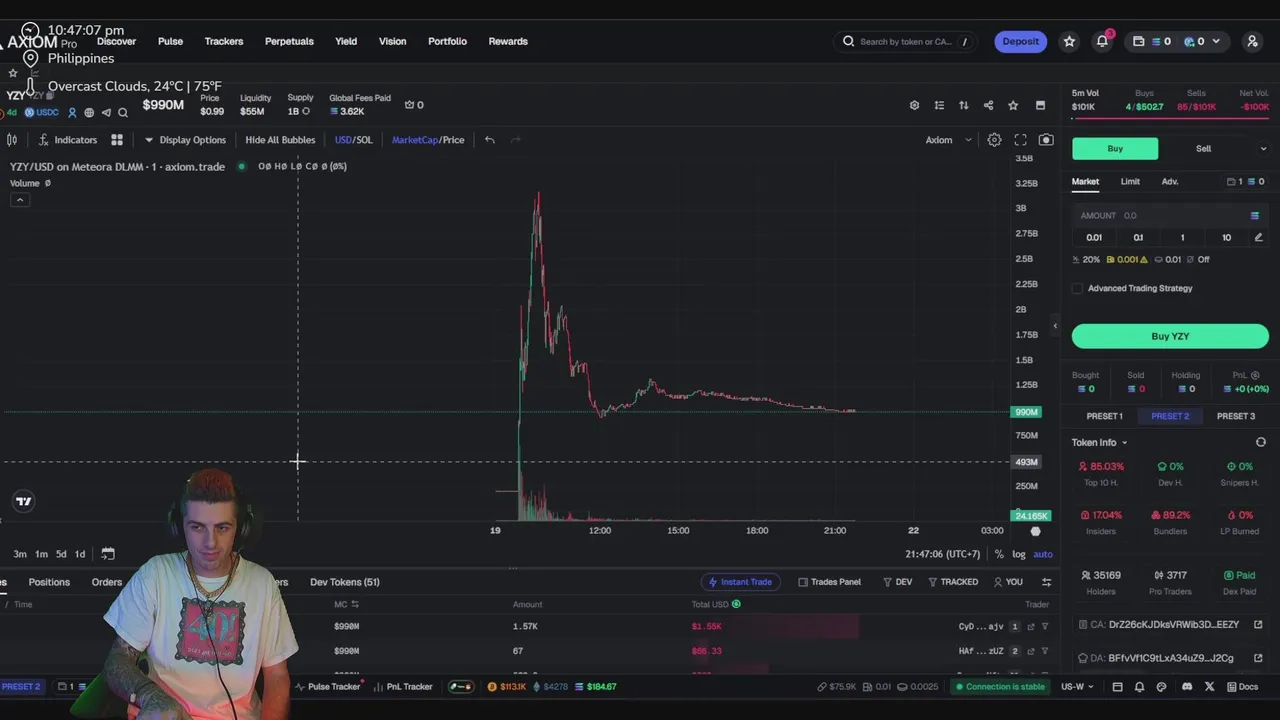Screen dimensions: 1280x720
Task: Select the 1d chart timeframe
Action: coord(80,554)
